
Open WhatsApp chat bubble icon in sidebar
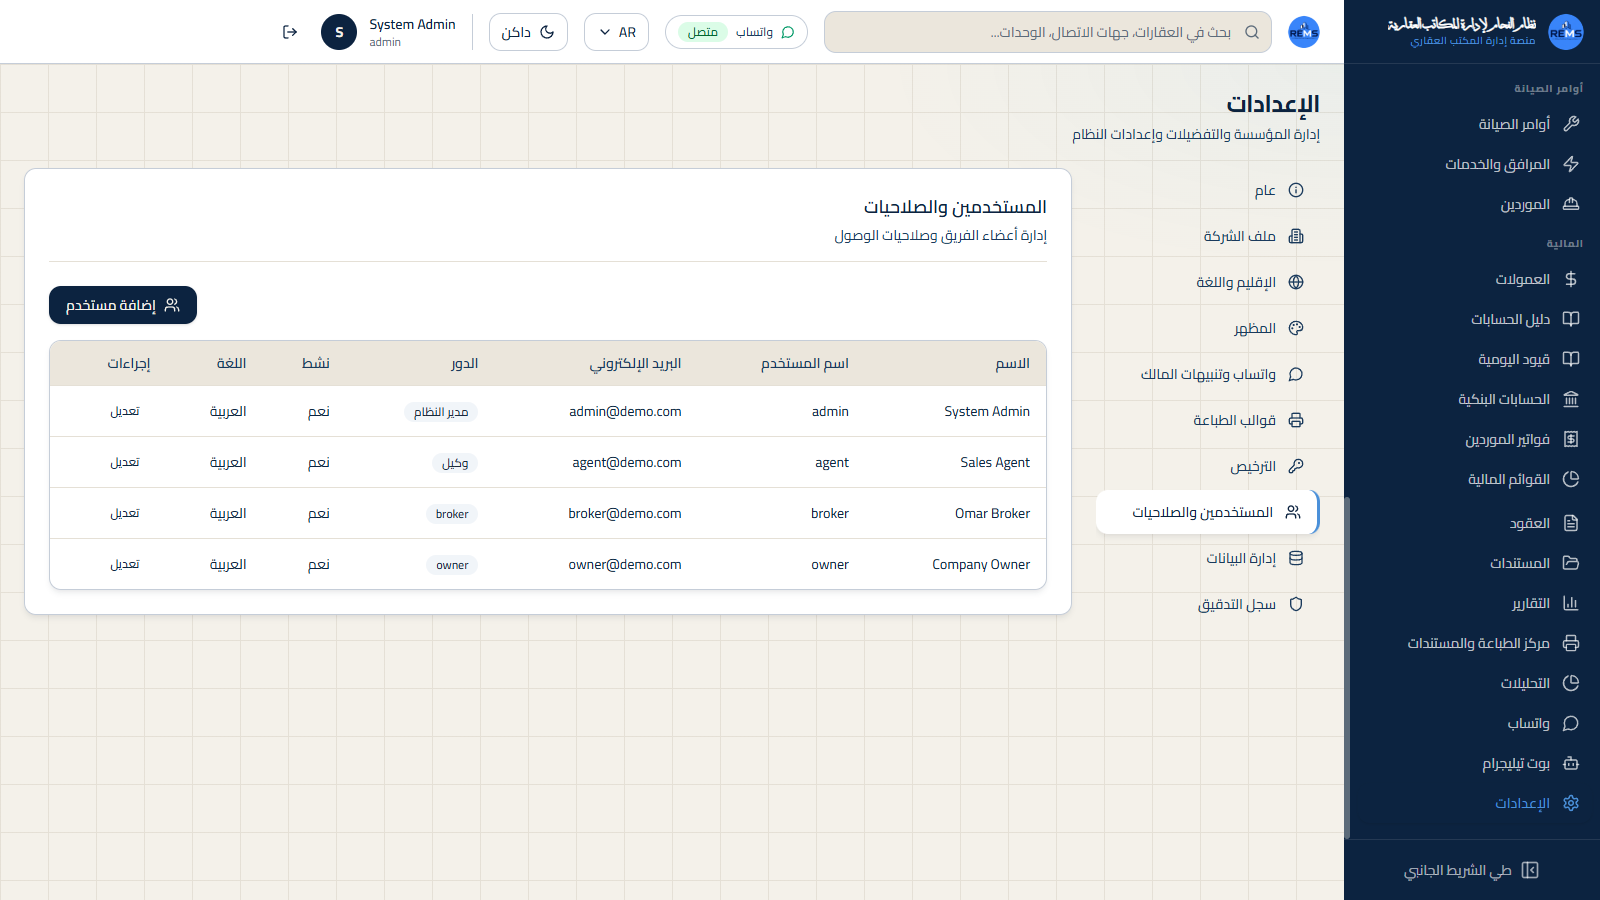1571,723
